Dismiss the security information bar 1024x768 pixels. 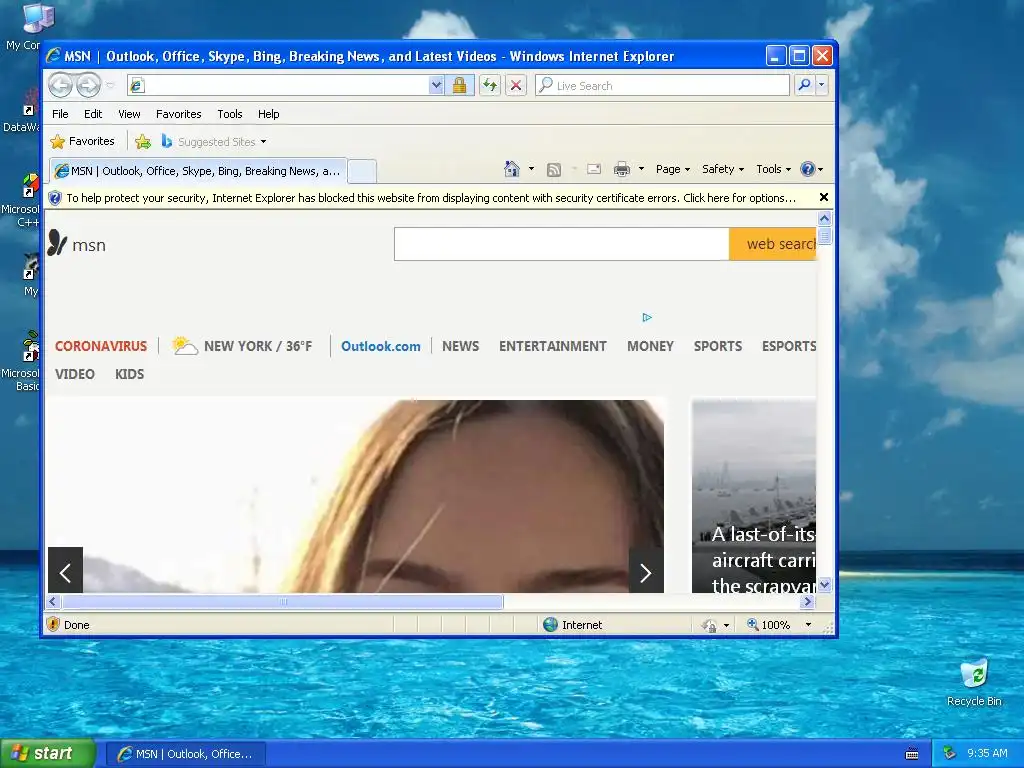(824, 197)
